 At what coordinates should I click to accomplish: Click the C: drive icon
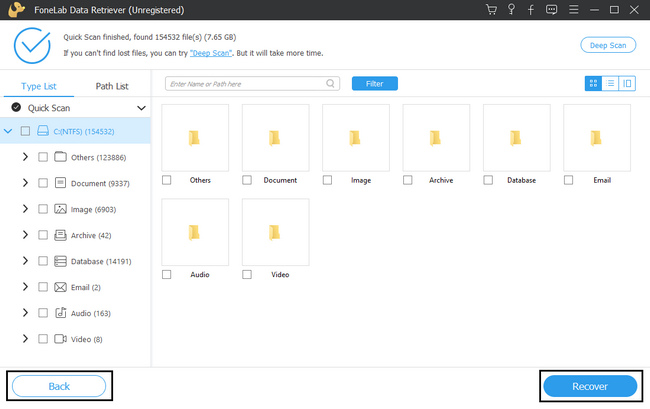43,131
